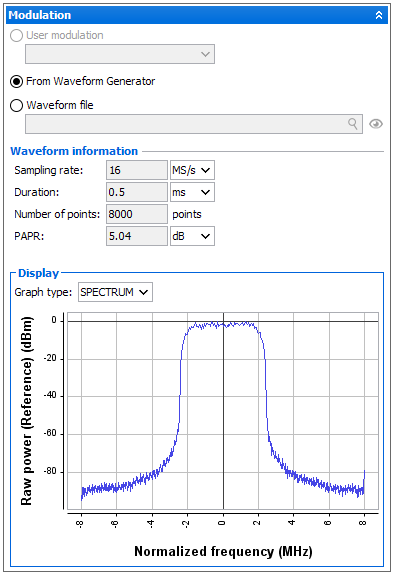Open the User modulation dropdown list
Screen dimensions: 395x577
click(120, 54)
